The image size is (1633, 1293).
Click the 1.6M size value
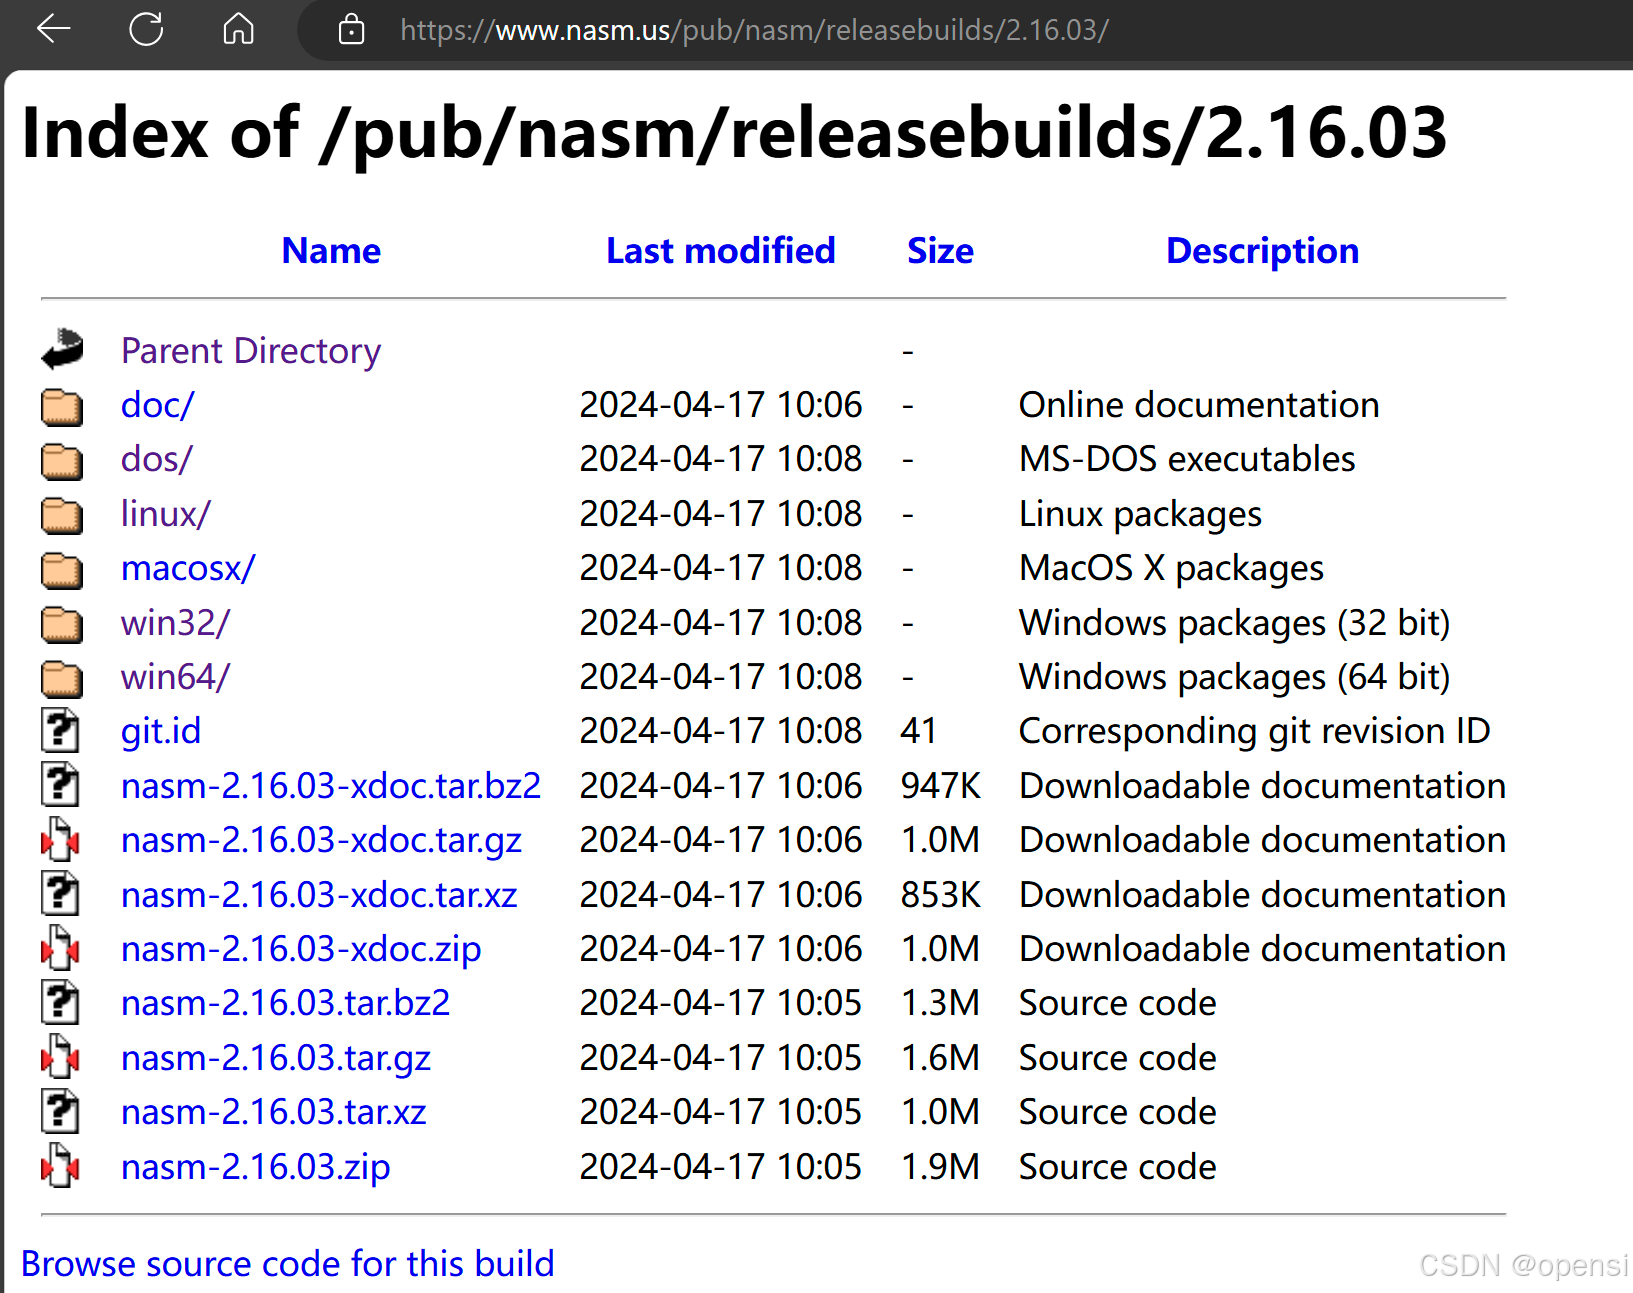[x=940, y=1058]
